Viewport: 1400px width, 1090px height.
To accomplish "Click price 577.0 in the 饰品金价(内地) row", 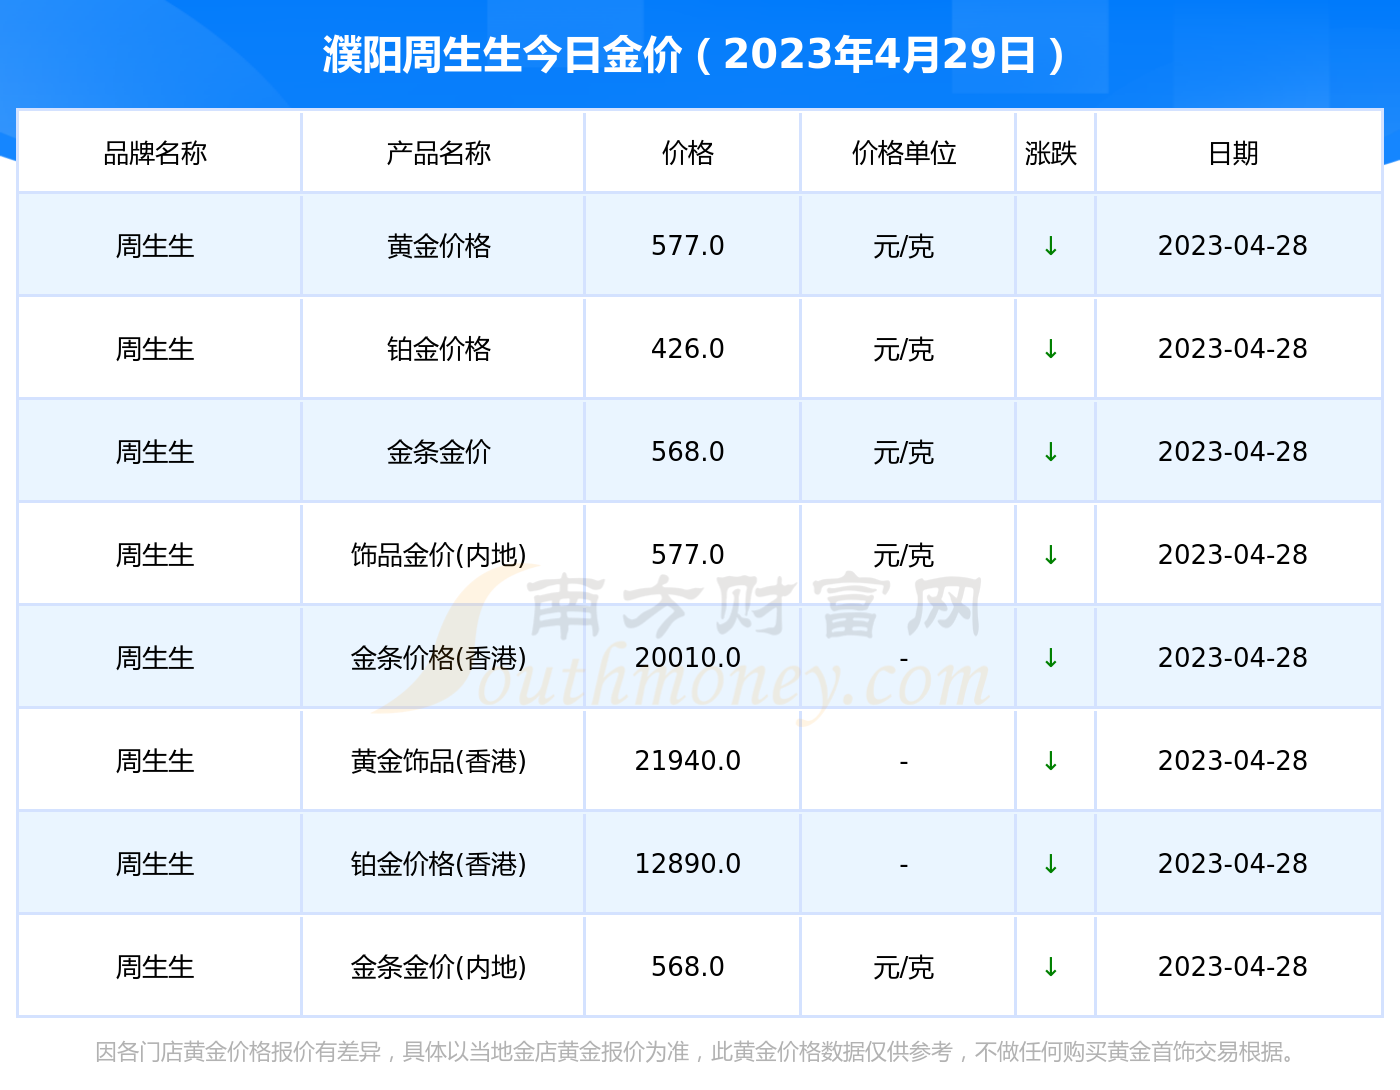I will 688,555.
